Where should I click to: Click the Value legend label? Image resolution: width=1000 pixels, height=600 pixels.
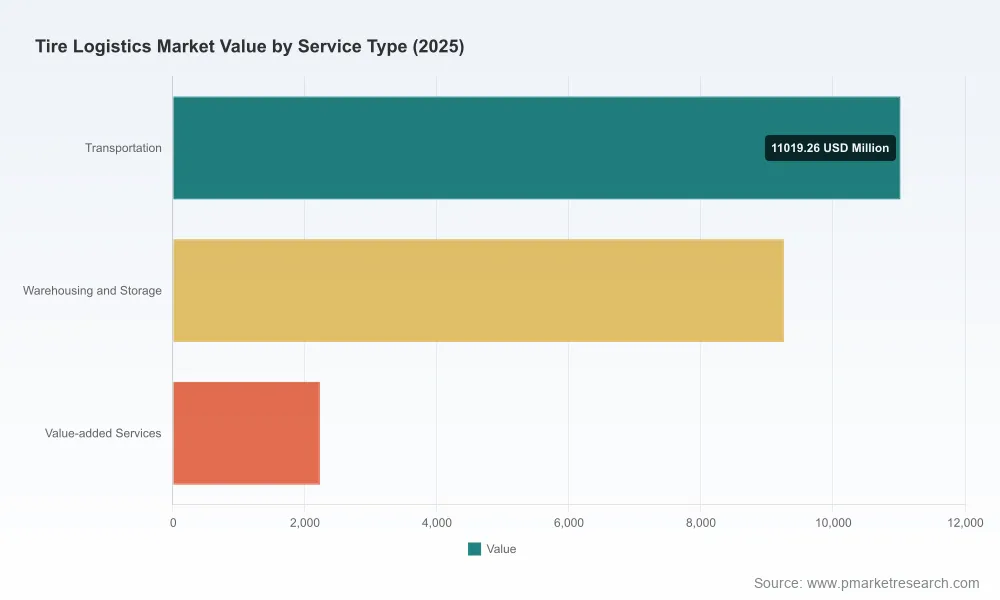pyautogui.click(x=501, y=549)
